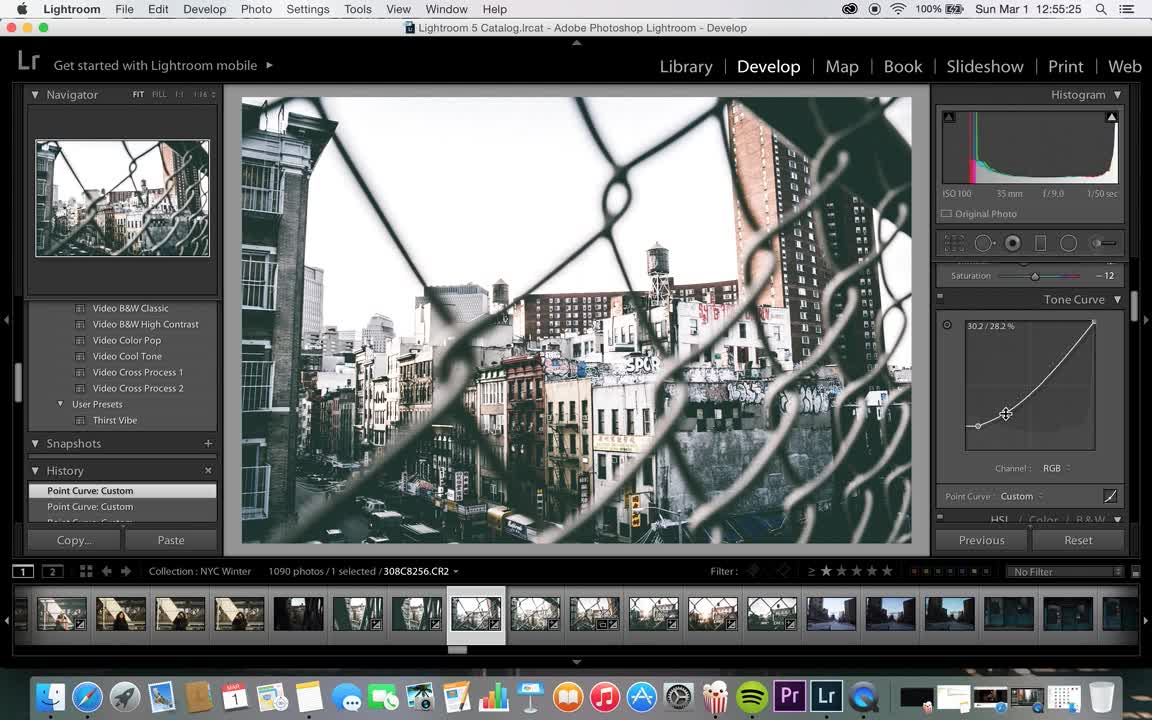Apply the Video Cross Process 2 preset
This screenshot has height=720, width=1152.
[137, 388]
